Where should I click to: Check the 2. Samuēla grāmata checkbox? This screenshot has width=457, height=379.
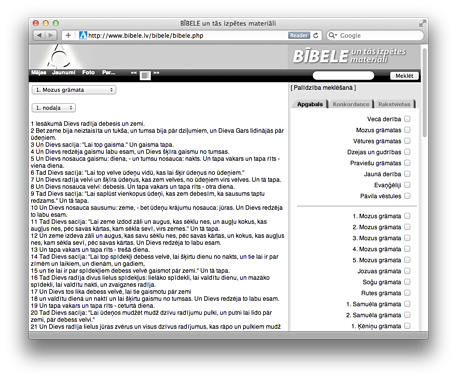[407, 315]
